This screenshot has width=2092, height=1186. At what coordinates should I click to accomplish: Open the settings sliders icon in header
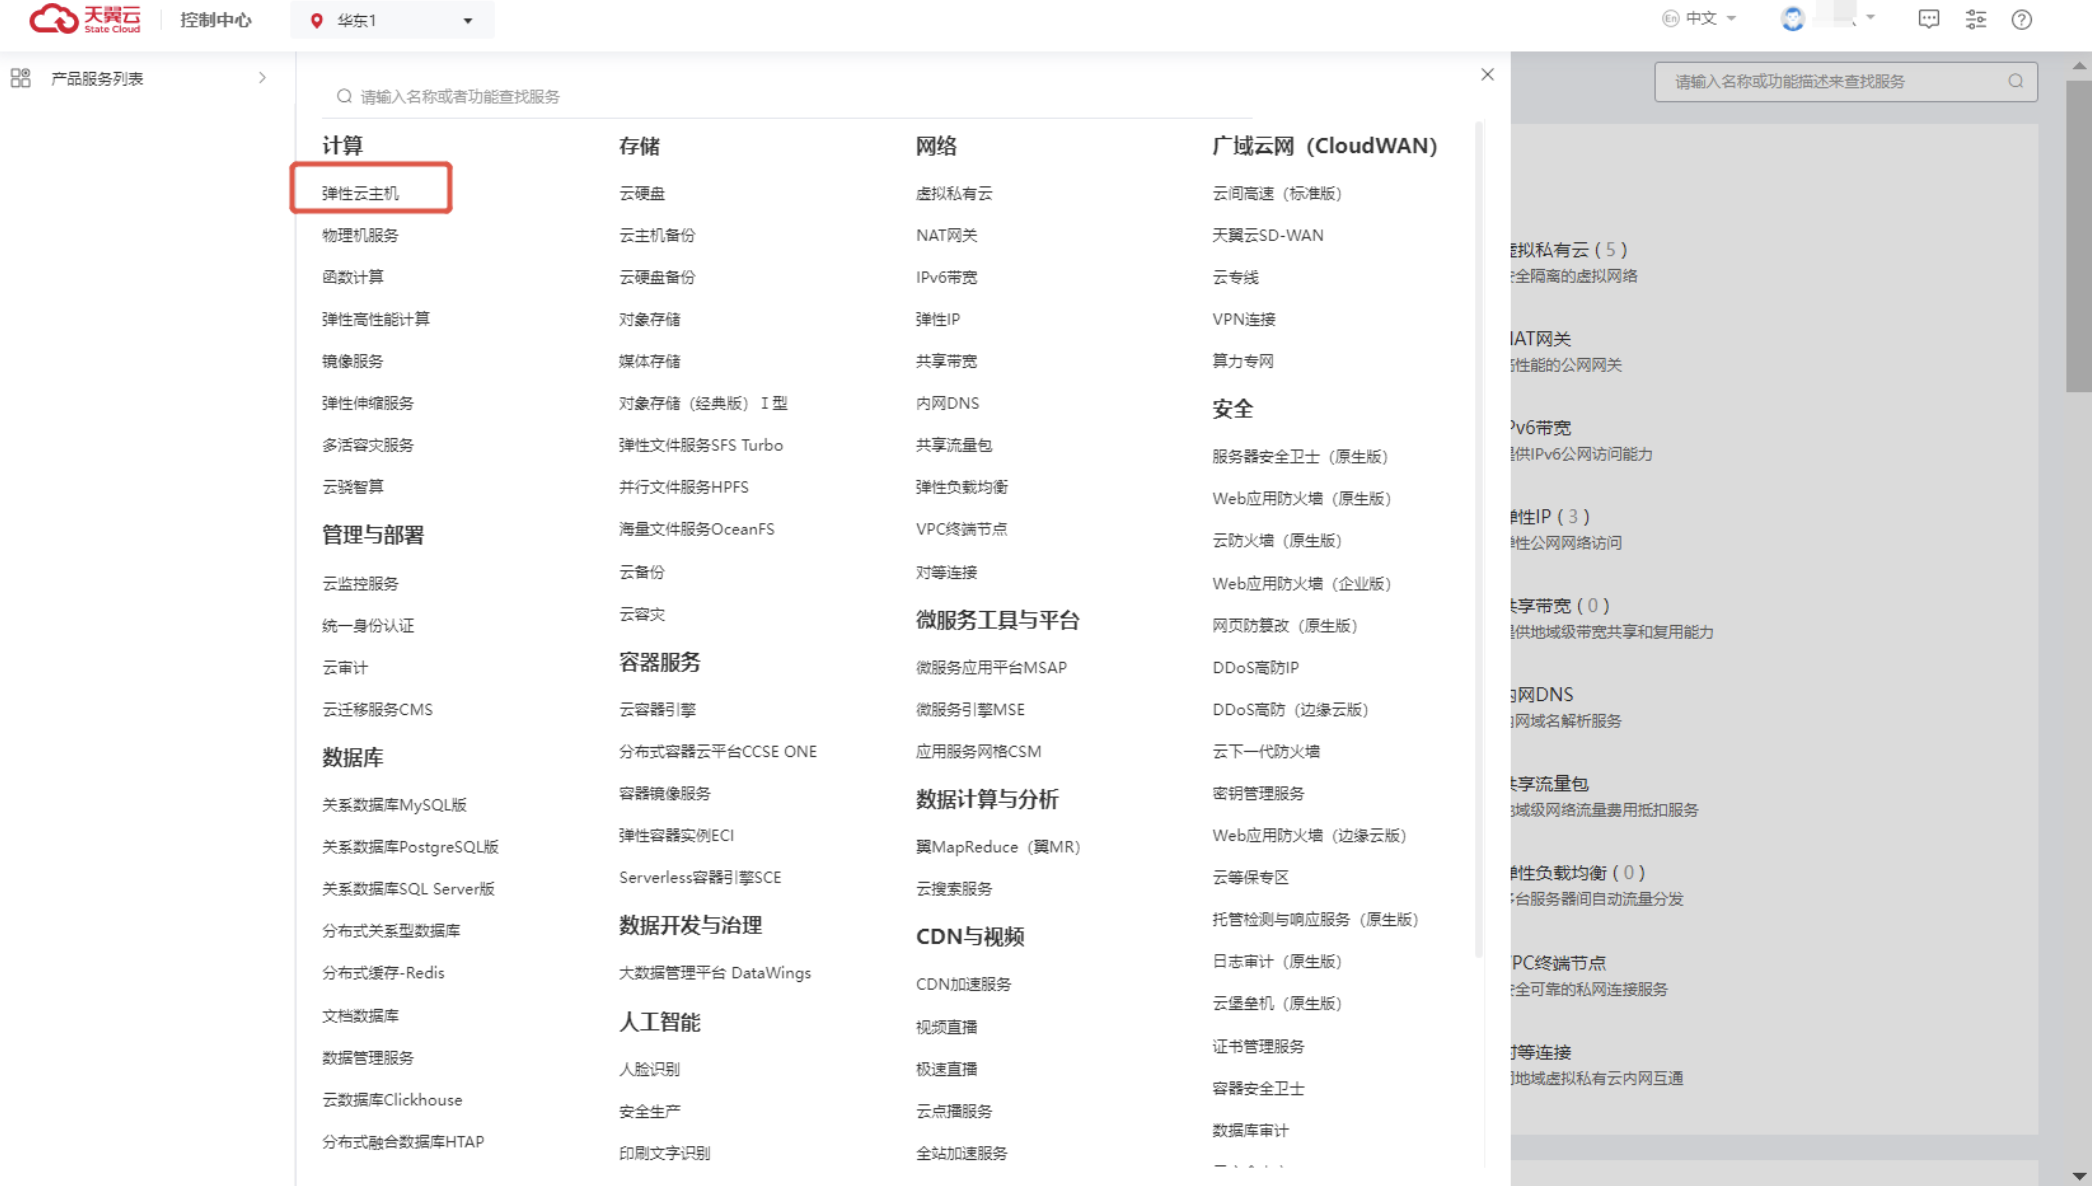point(1976,19)
